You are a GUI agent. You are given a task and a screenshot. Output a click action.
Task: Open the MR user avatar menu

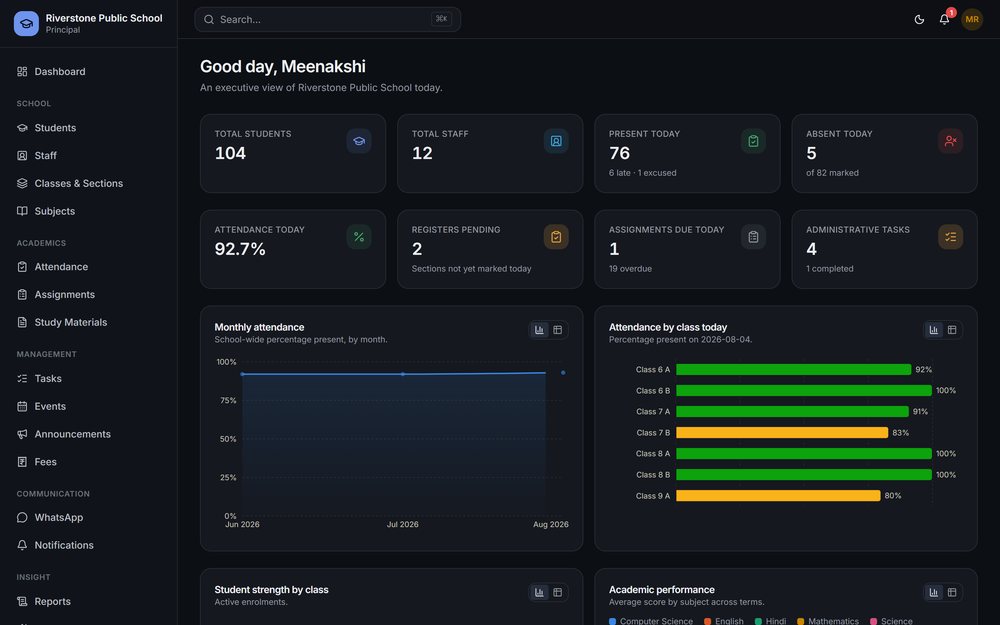[972, 20]
